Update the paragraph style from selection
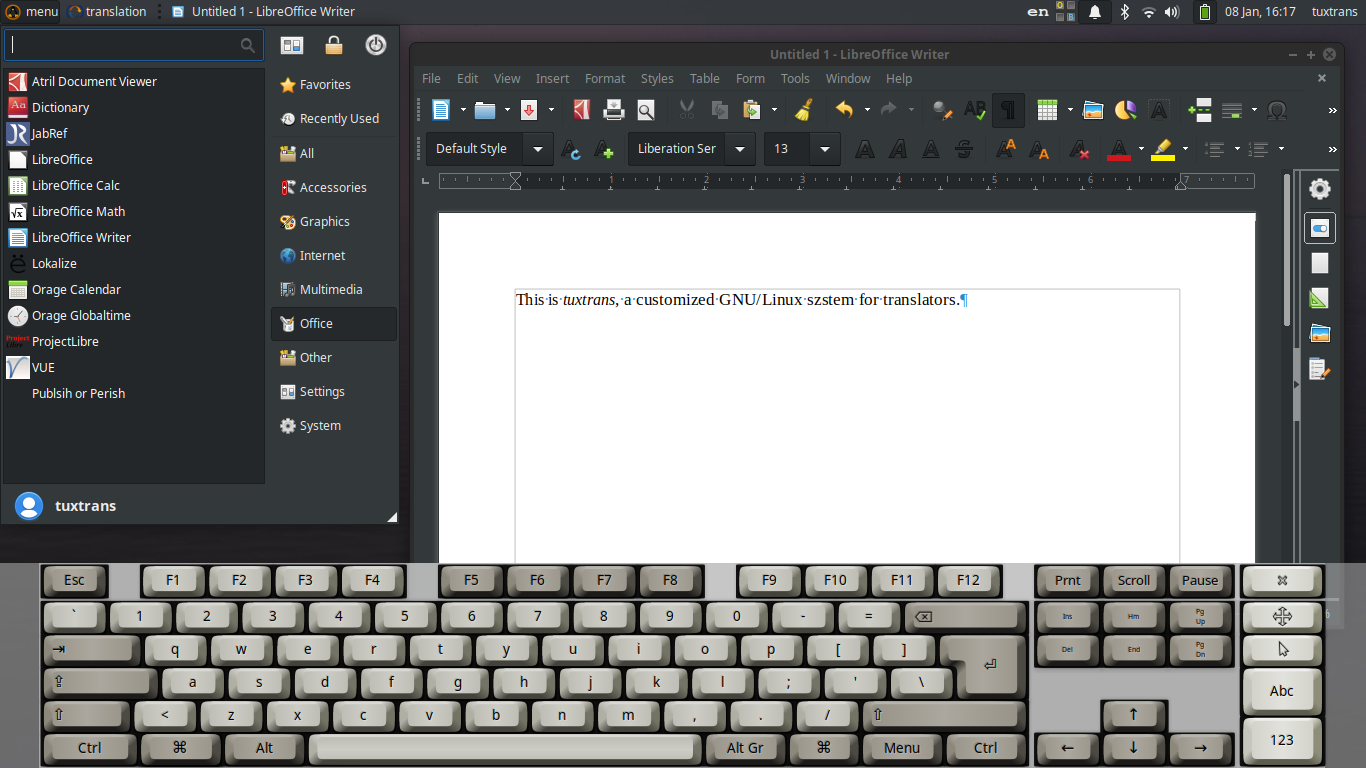Image resolution: width=1366 pixels, height=768 pixels. (571, 149)
